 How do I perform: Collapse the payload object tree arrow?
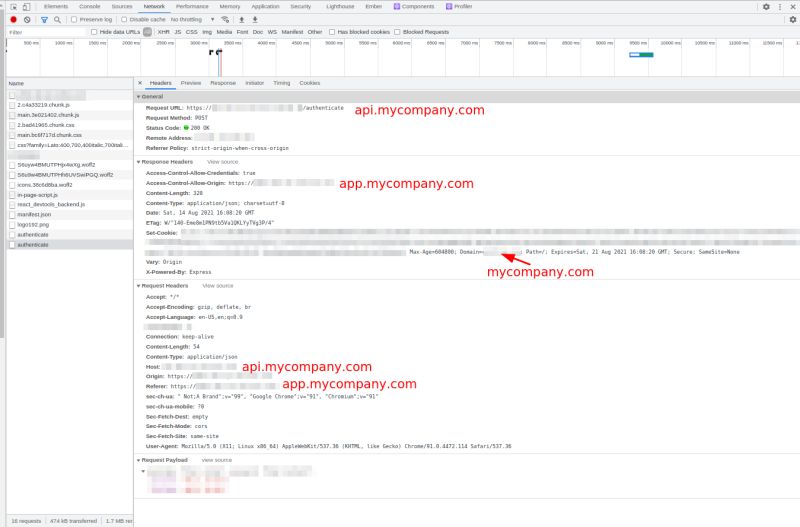point(143,471)
